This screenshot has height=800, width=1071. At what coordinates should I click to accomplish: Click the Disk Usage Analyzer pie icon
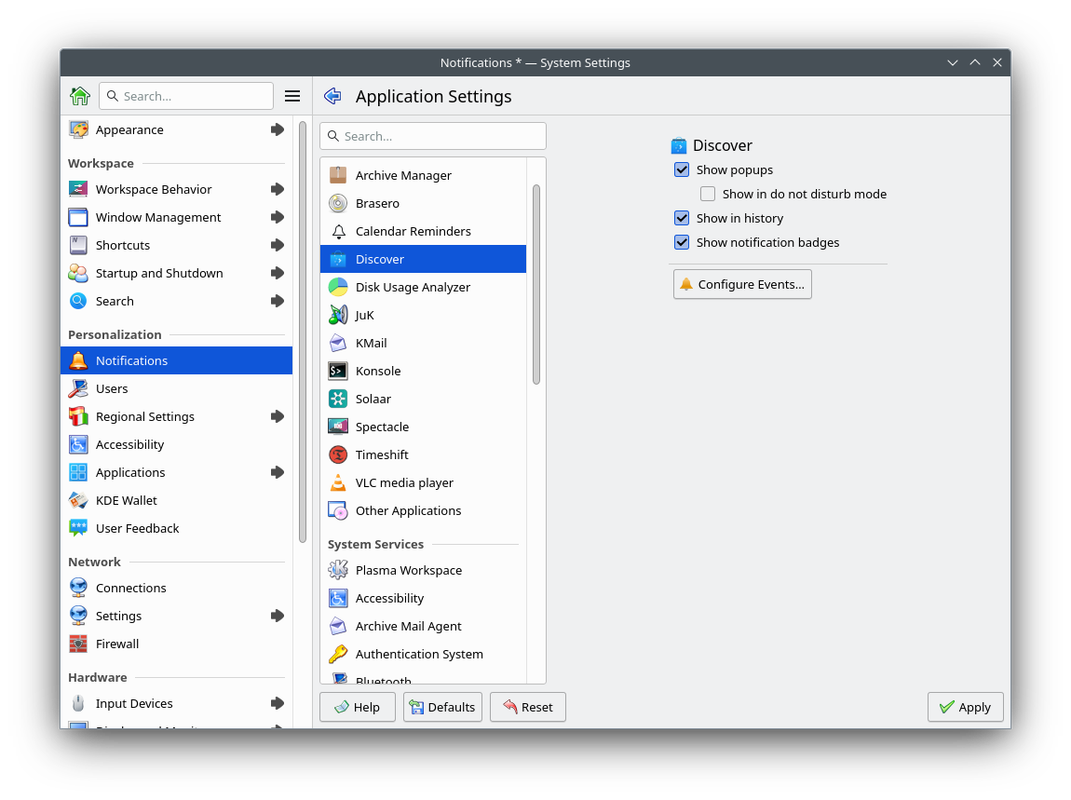tap(338, 287)
